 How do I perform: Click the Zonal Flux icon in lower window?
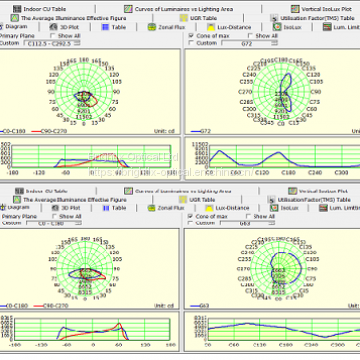click(152, 208)
